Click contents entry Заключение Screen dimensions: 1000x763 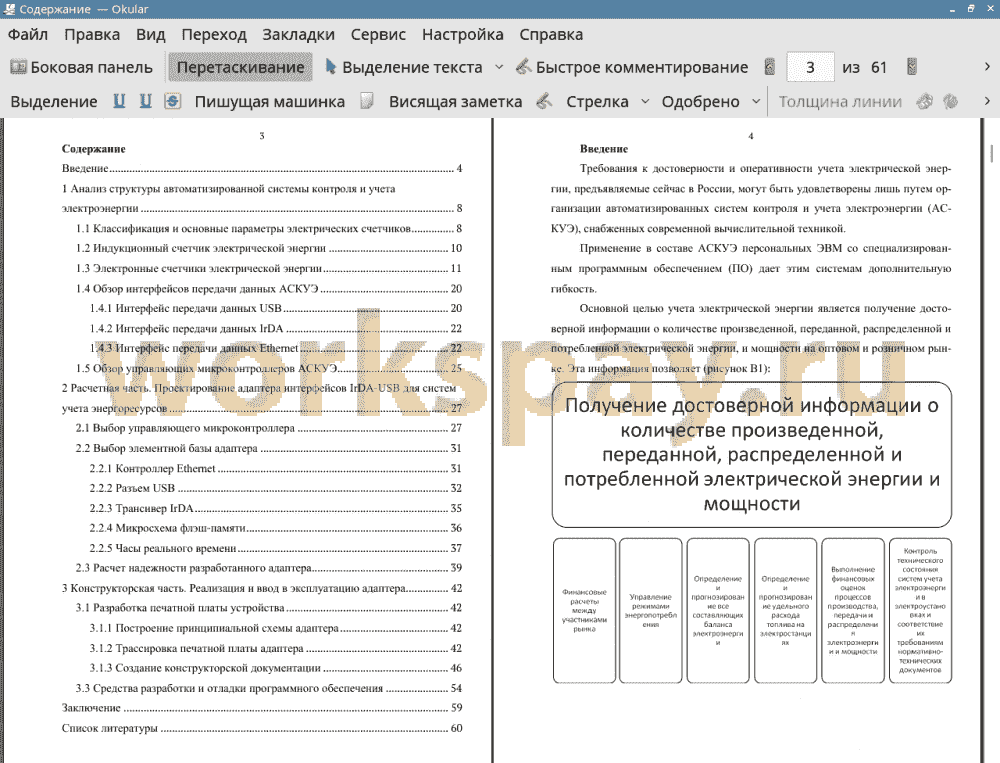pos(262,708)
